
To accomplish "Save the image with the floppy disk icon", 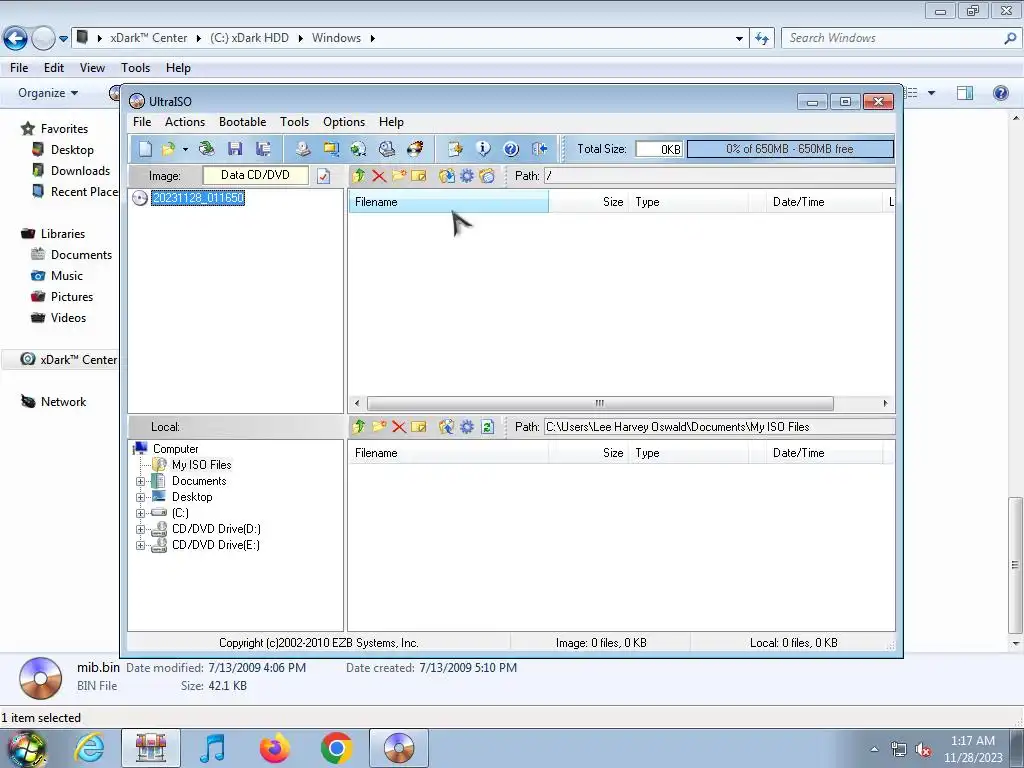I will coord(235,149).
